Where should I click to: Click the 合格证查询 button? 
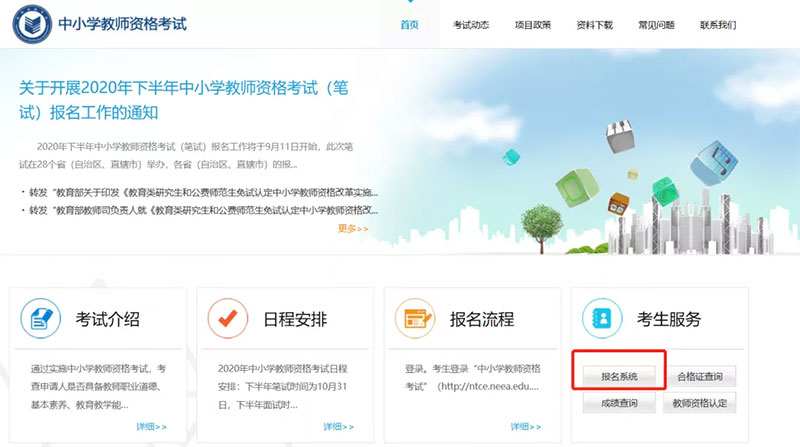706,377
